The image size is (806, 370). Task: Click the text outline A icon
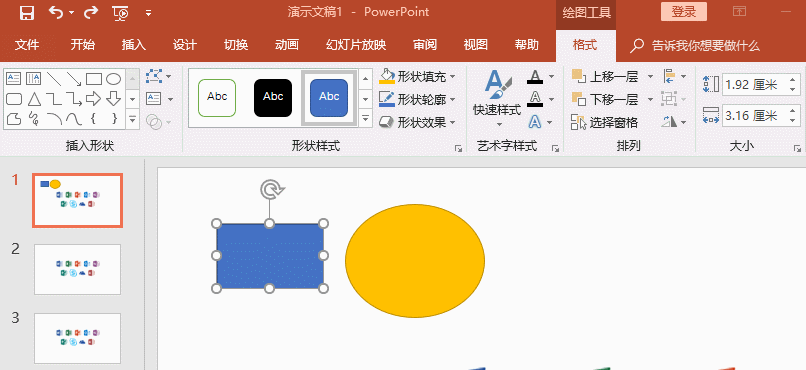(x=535, y=99)
